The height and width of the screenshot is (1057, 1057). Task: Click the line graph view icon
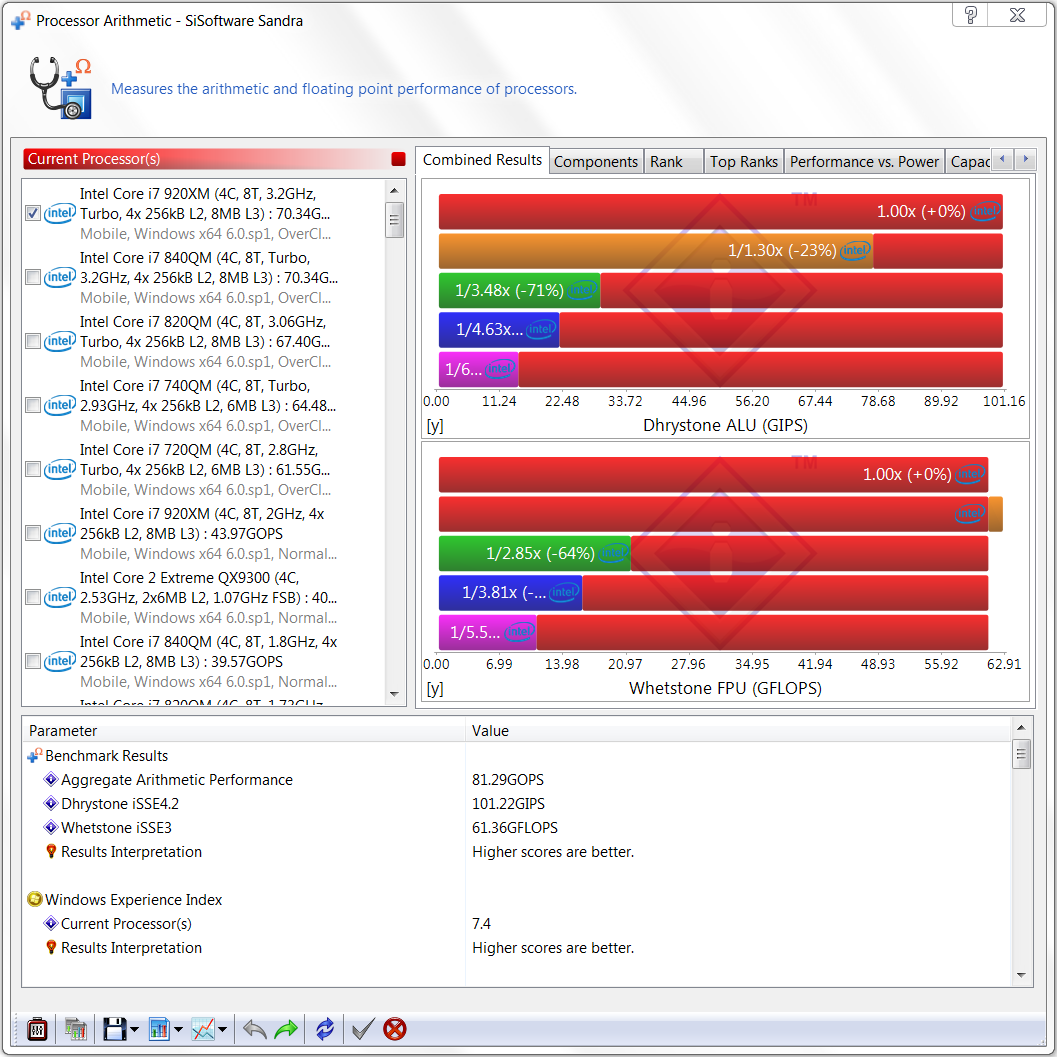[203, 1029]
